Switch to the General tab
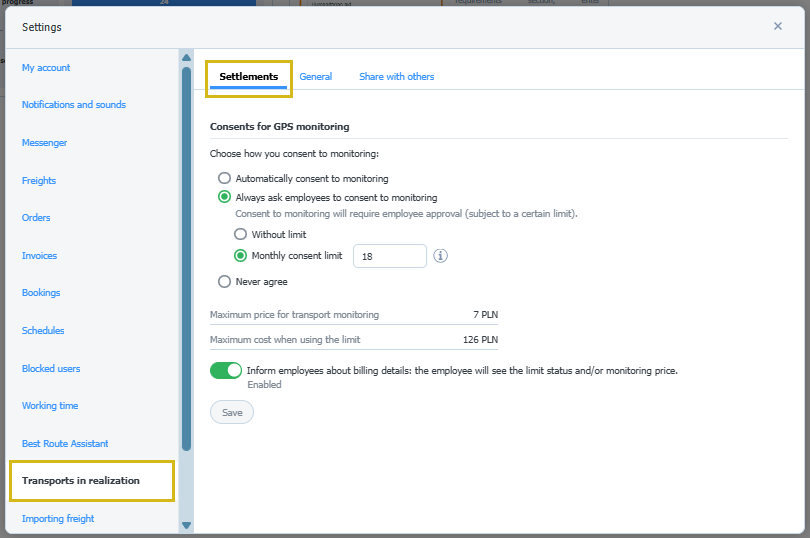The width and height of the screenshot is (810, 538). (315, 77)
